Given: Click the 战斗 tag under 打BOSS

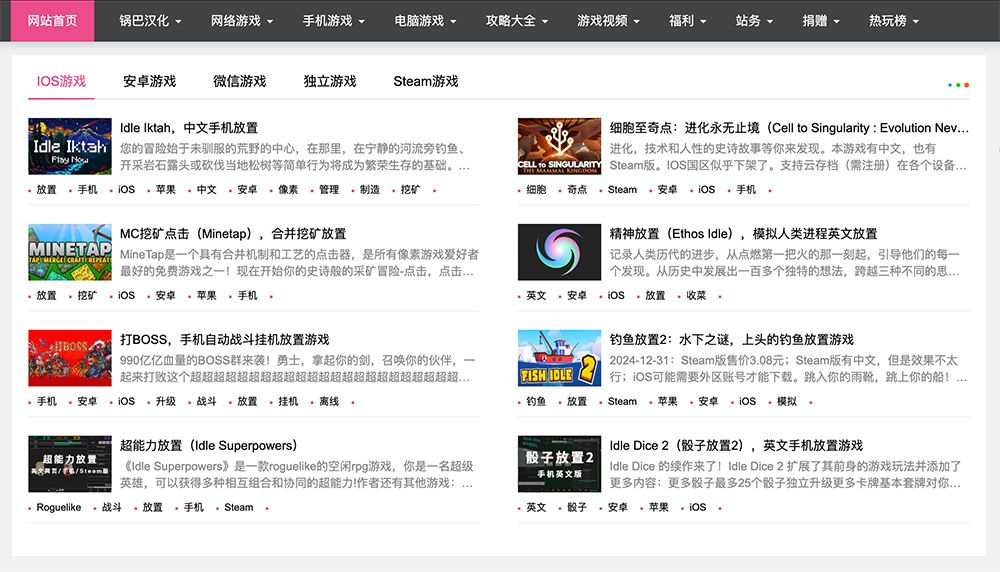Looking at the screenshot, I should (x=207, y=401).
